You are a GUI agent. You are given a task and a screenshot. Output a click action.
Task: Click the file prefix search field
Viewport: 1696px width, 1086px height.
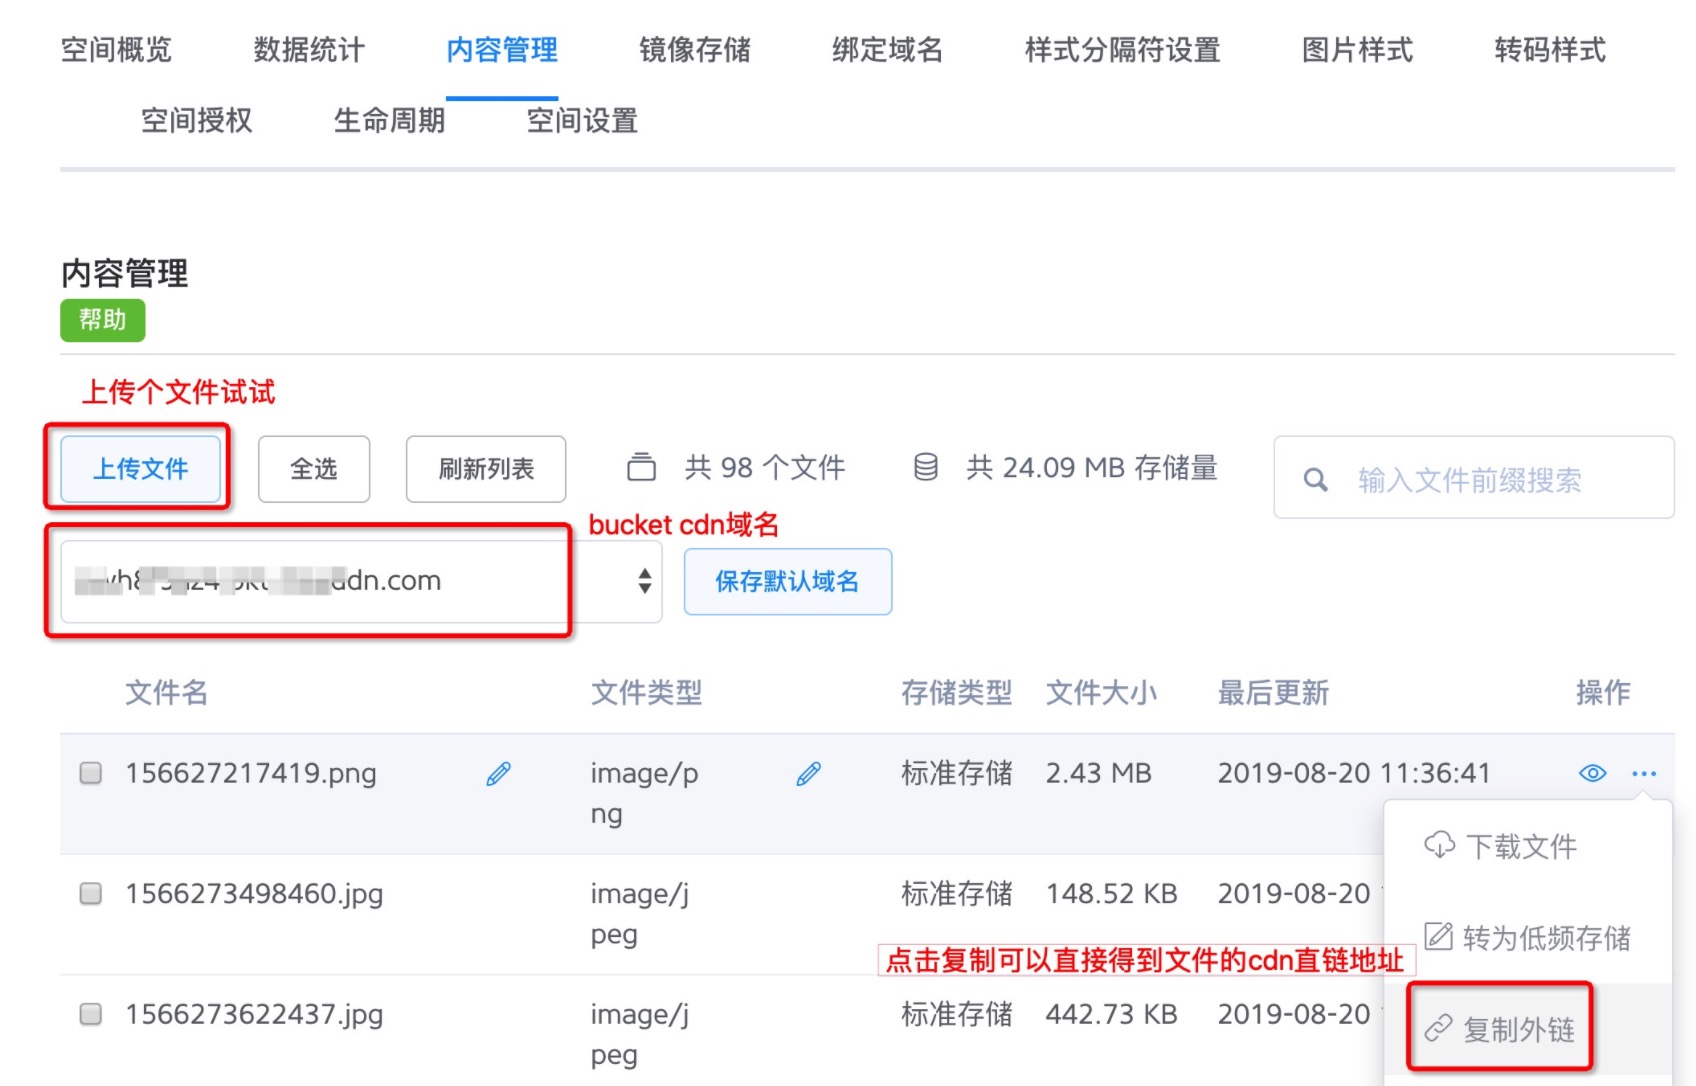point(1474,478)
